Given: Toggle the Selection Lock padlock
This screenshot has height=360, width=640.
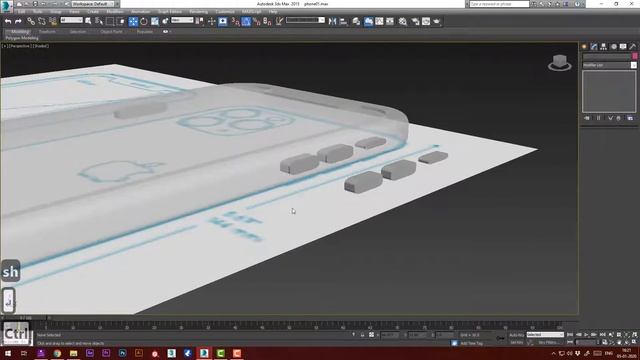Looking at the screenshot, I should [362, 335].
